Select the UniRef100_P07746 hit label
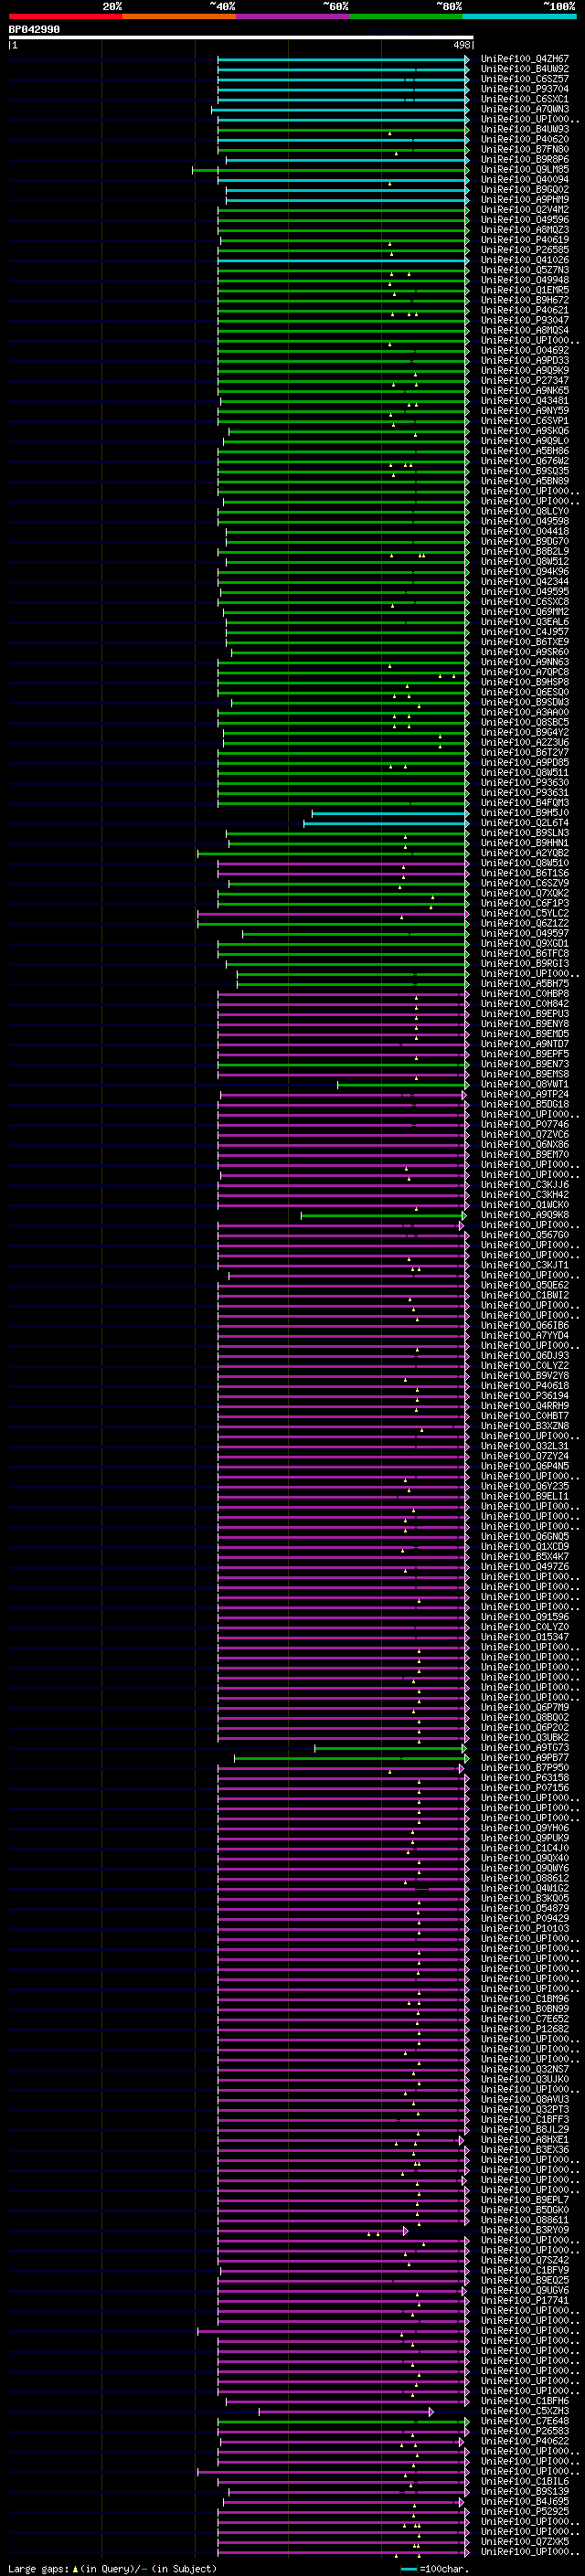The height and width of the screenshot is (2576, 585). (x=525, y=1124)
